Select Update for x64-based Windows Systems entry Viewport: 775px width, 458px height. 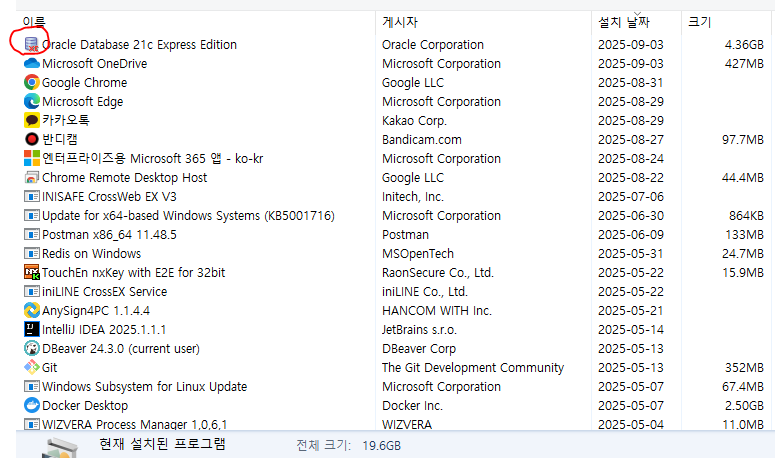point(188,216)
